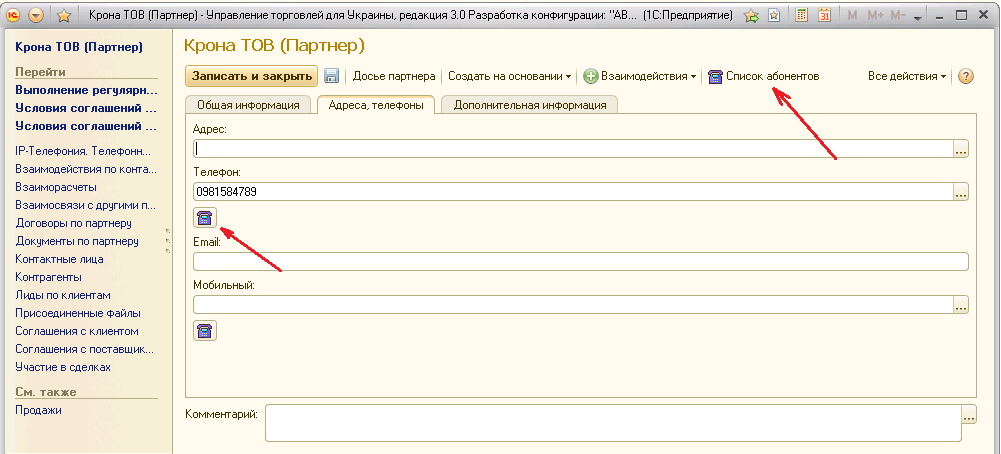Open Досье партнера
This screenshot has height=454, width=1001.
[394, 76]
